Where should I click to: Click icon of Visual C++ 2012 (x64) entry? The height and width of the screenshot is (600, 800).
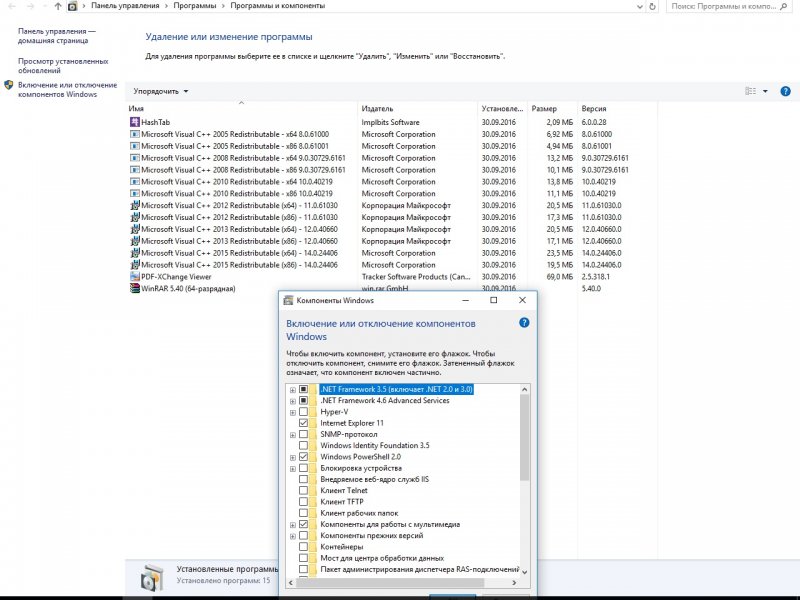(x=135, y=205)
